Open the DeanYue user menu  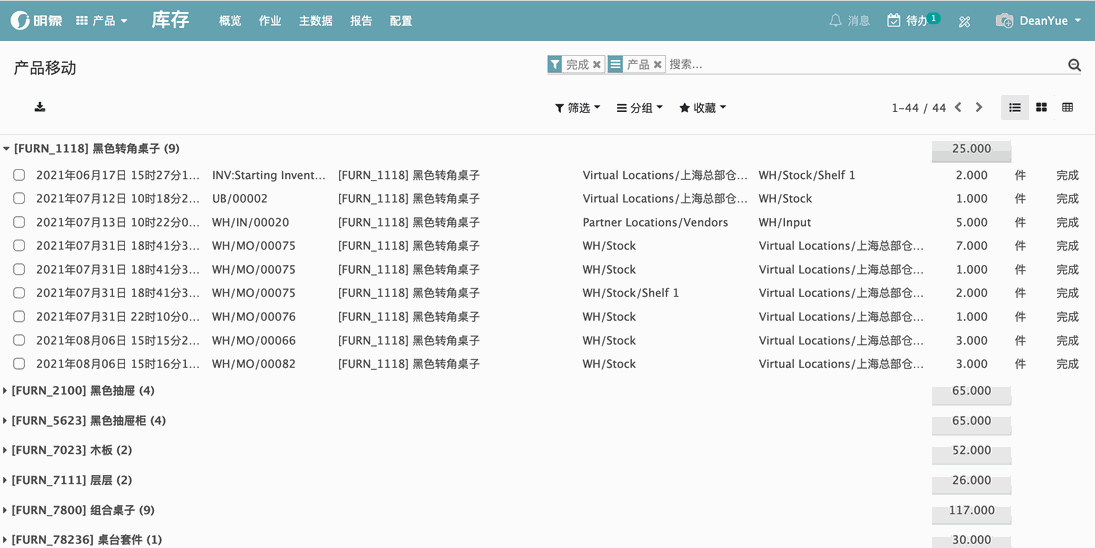[x=1038, y=21]
